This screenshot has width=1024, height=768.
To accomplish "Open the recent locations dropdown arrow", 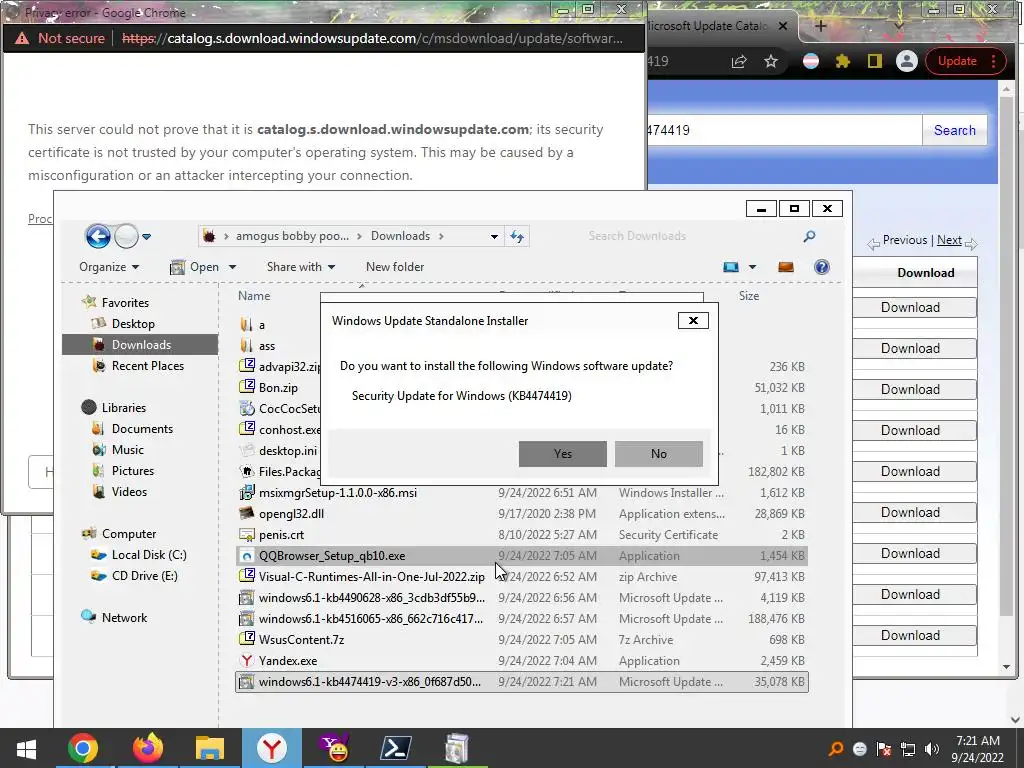I will pyautogui.click(x=147, y=237).
